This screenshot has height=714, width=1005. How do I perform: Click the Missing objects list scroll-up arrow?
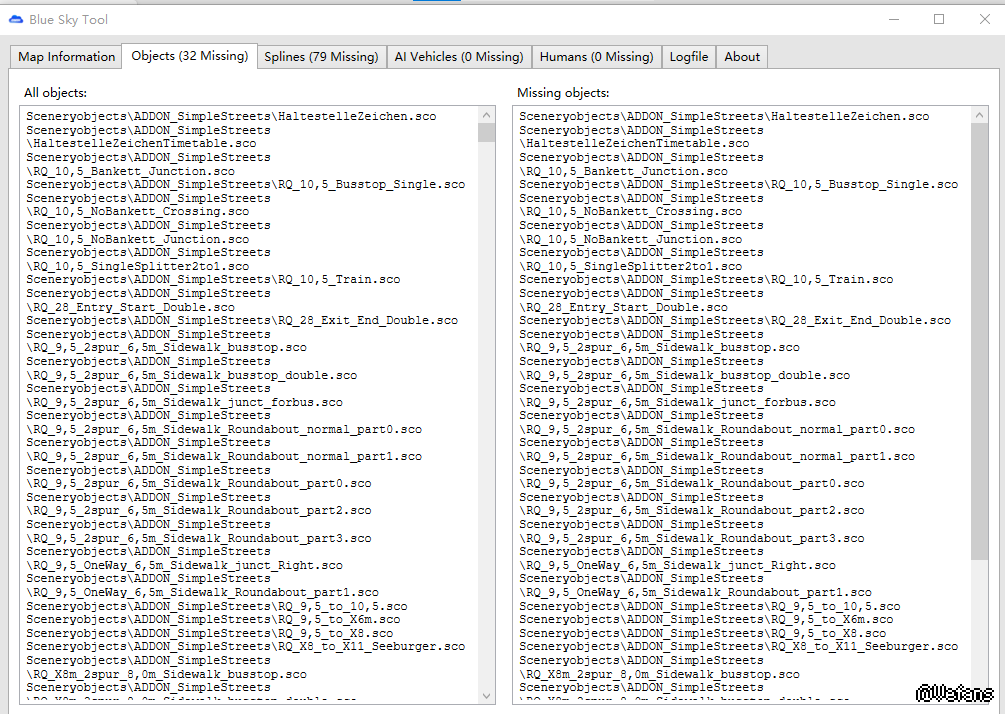[979, 115]
